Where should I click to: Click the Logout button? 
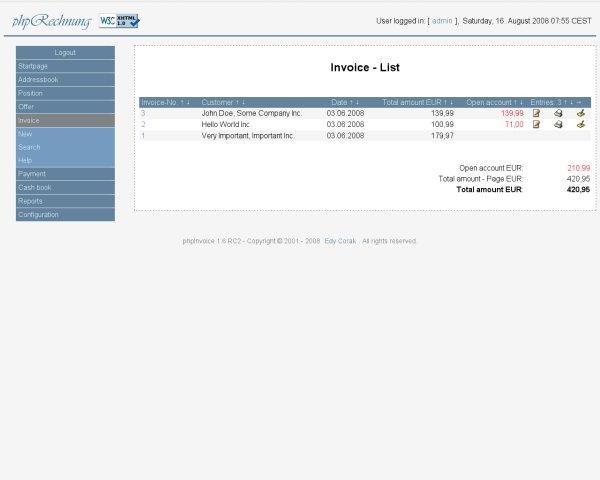click(65, 52)
